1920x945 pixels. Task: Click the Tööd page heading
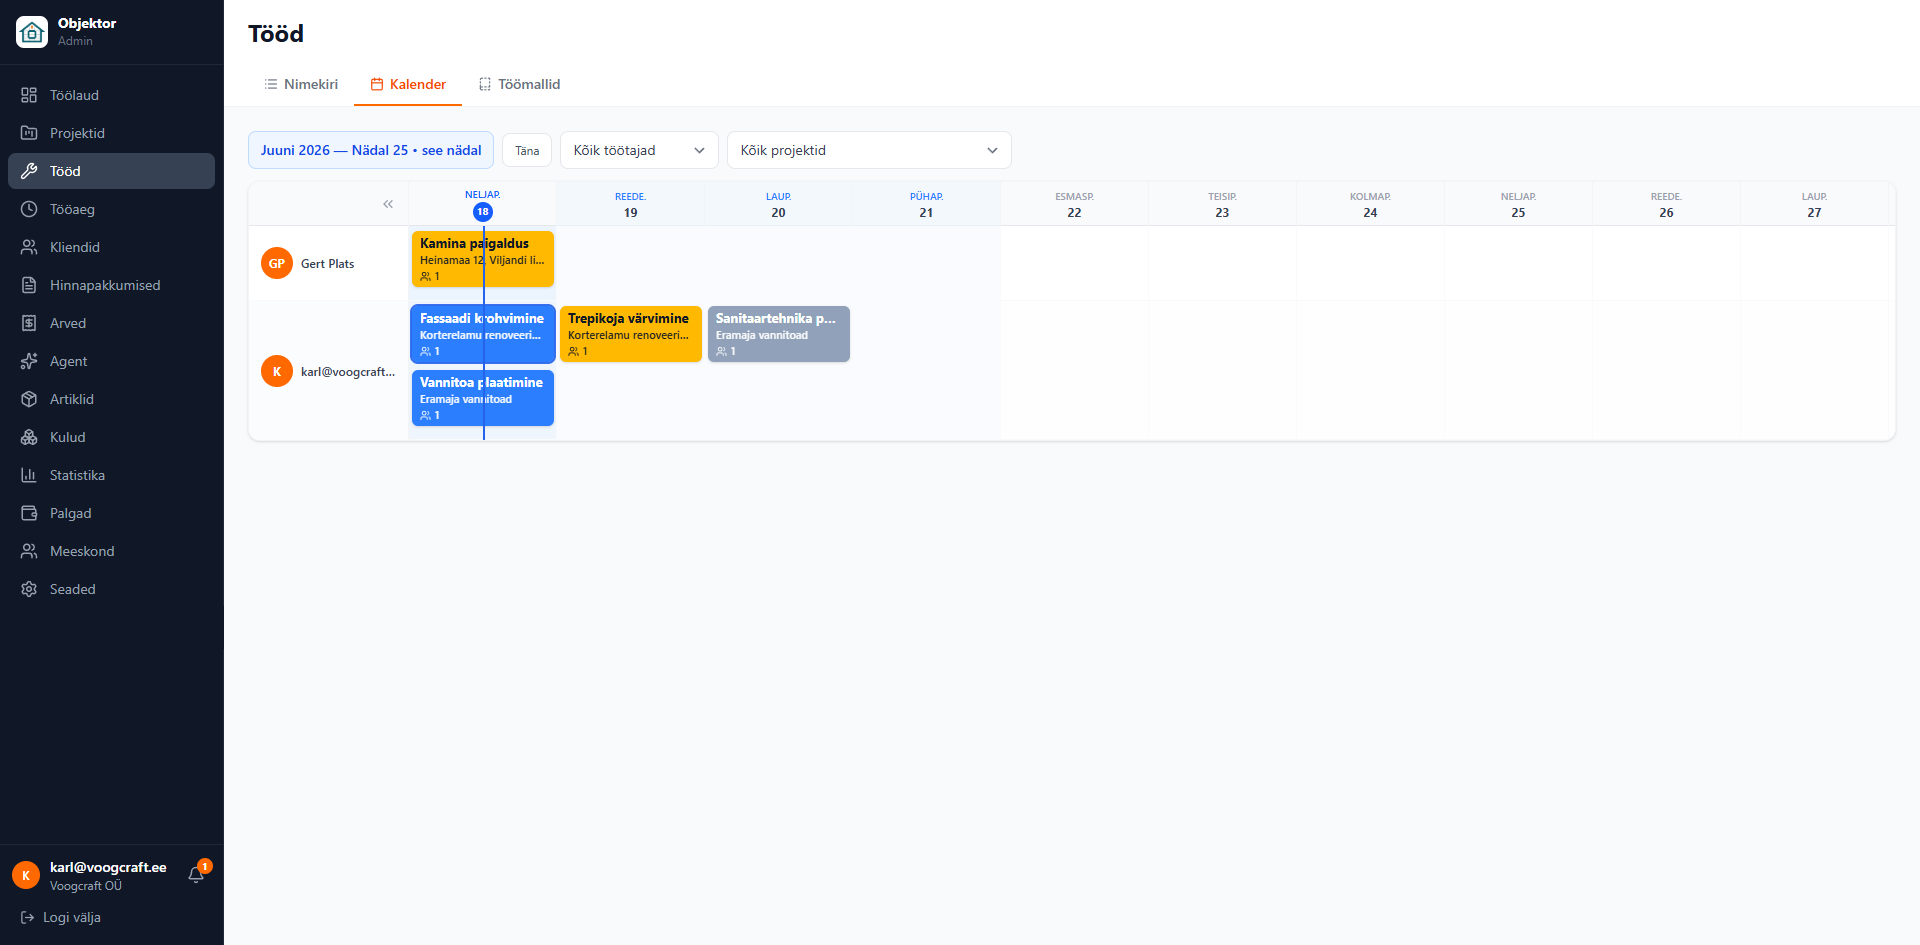tap(276, 33)
